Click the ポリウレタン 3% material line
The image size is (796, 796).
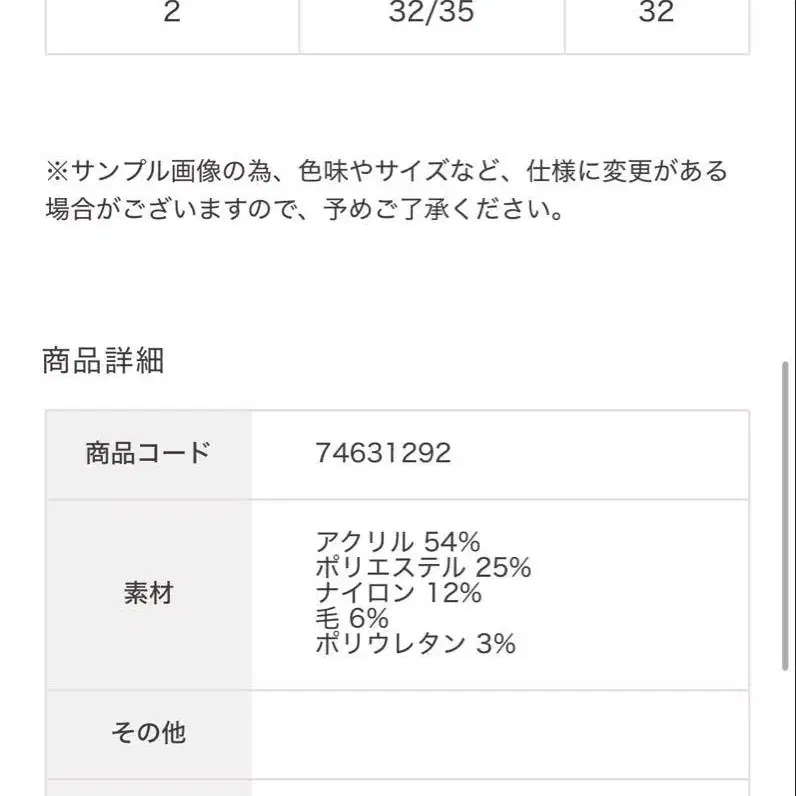click(x=415, y=644)
